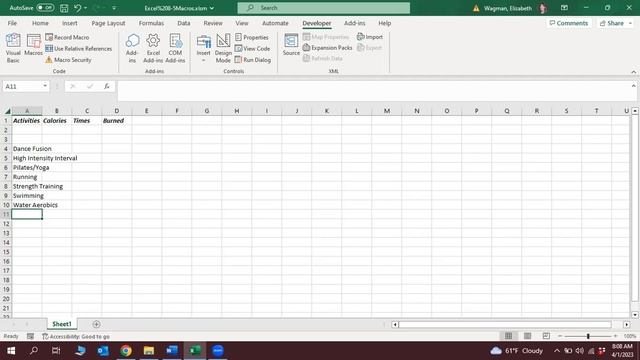The height and width of the screenshot is (360, 640).
Task: Click in the Search box
Action: coord(324,8)
